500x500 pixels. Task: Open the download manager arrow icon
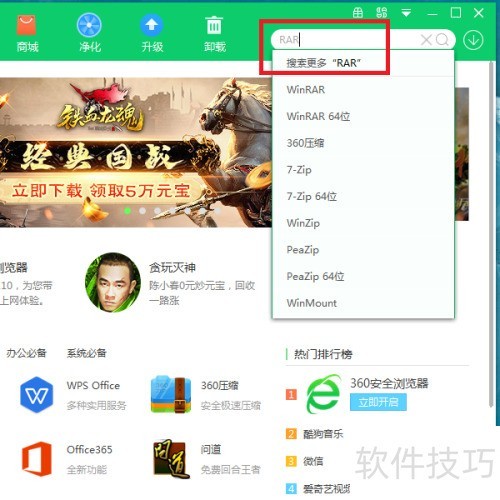click(473, 40)
